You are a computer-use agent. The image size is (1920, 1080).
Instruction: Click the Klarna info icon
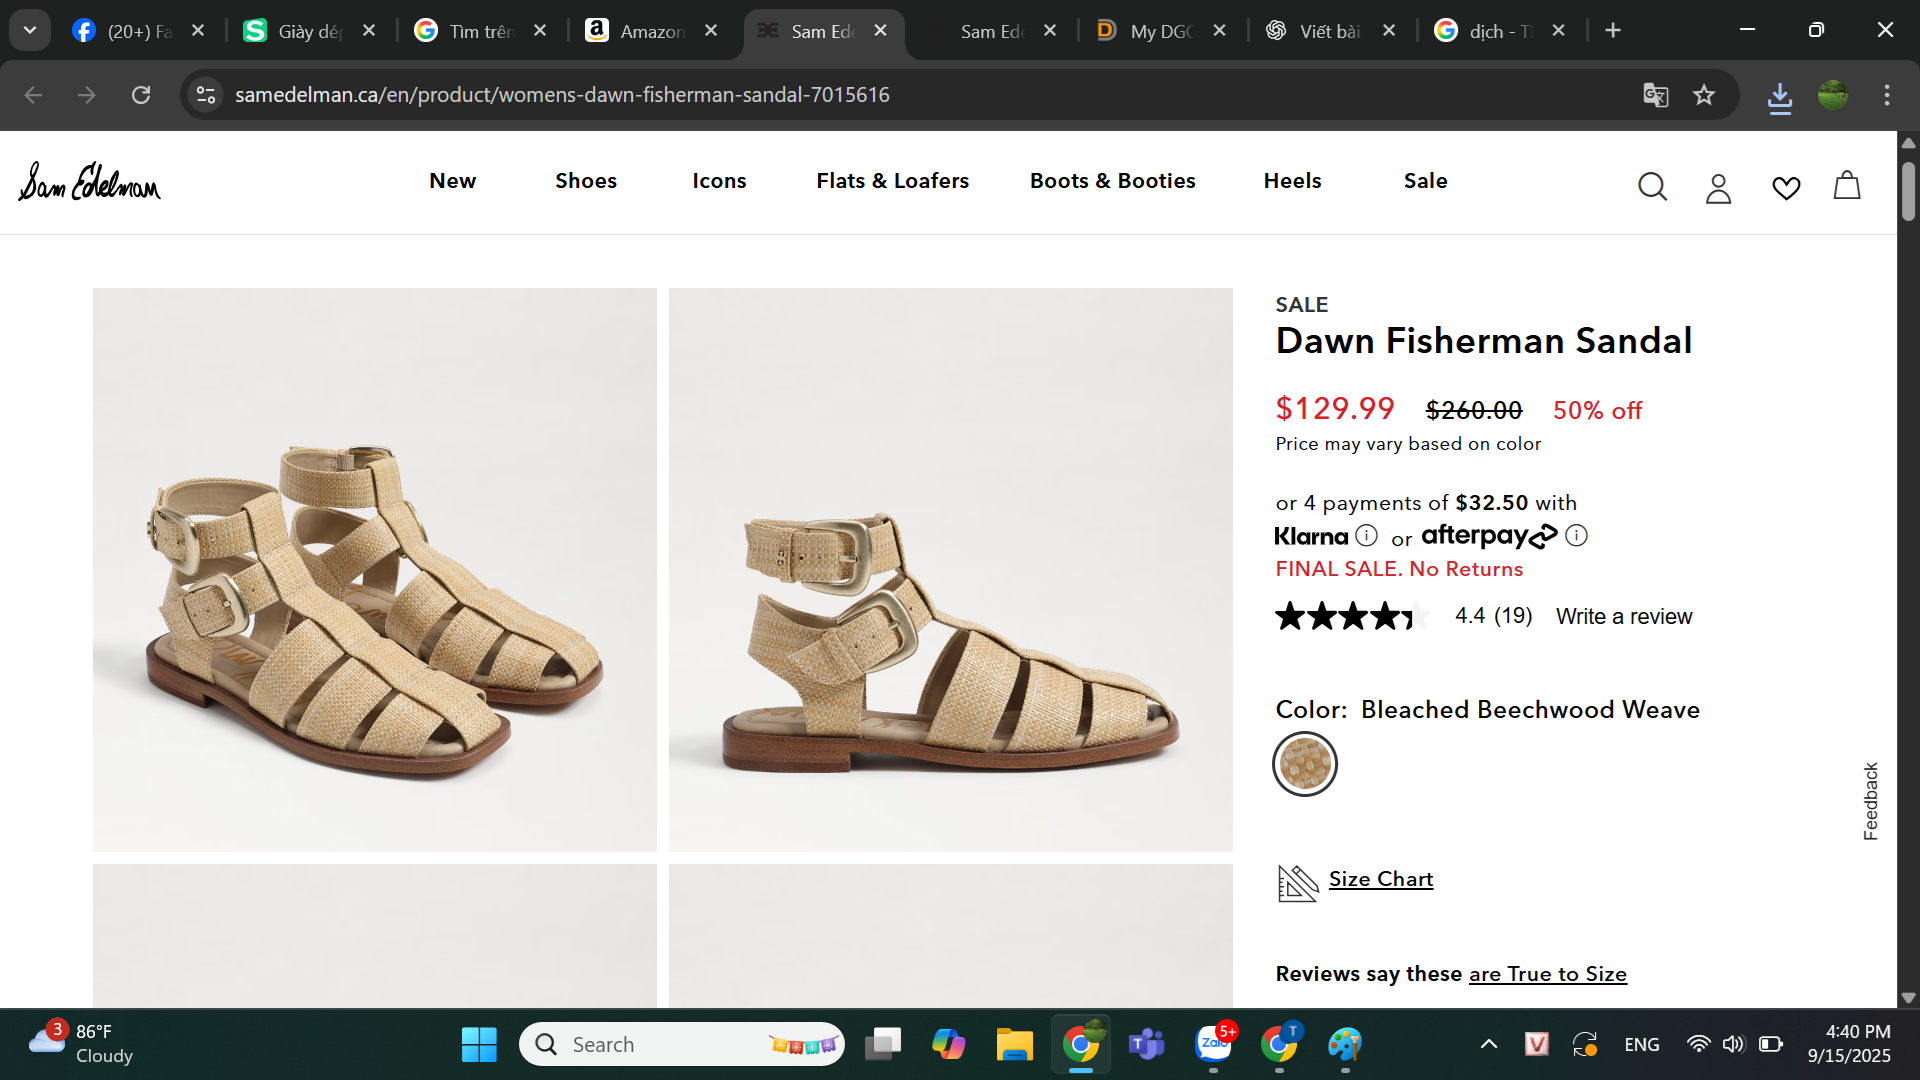[1366, 535]
